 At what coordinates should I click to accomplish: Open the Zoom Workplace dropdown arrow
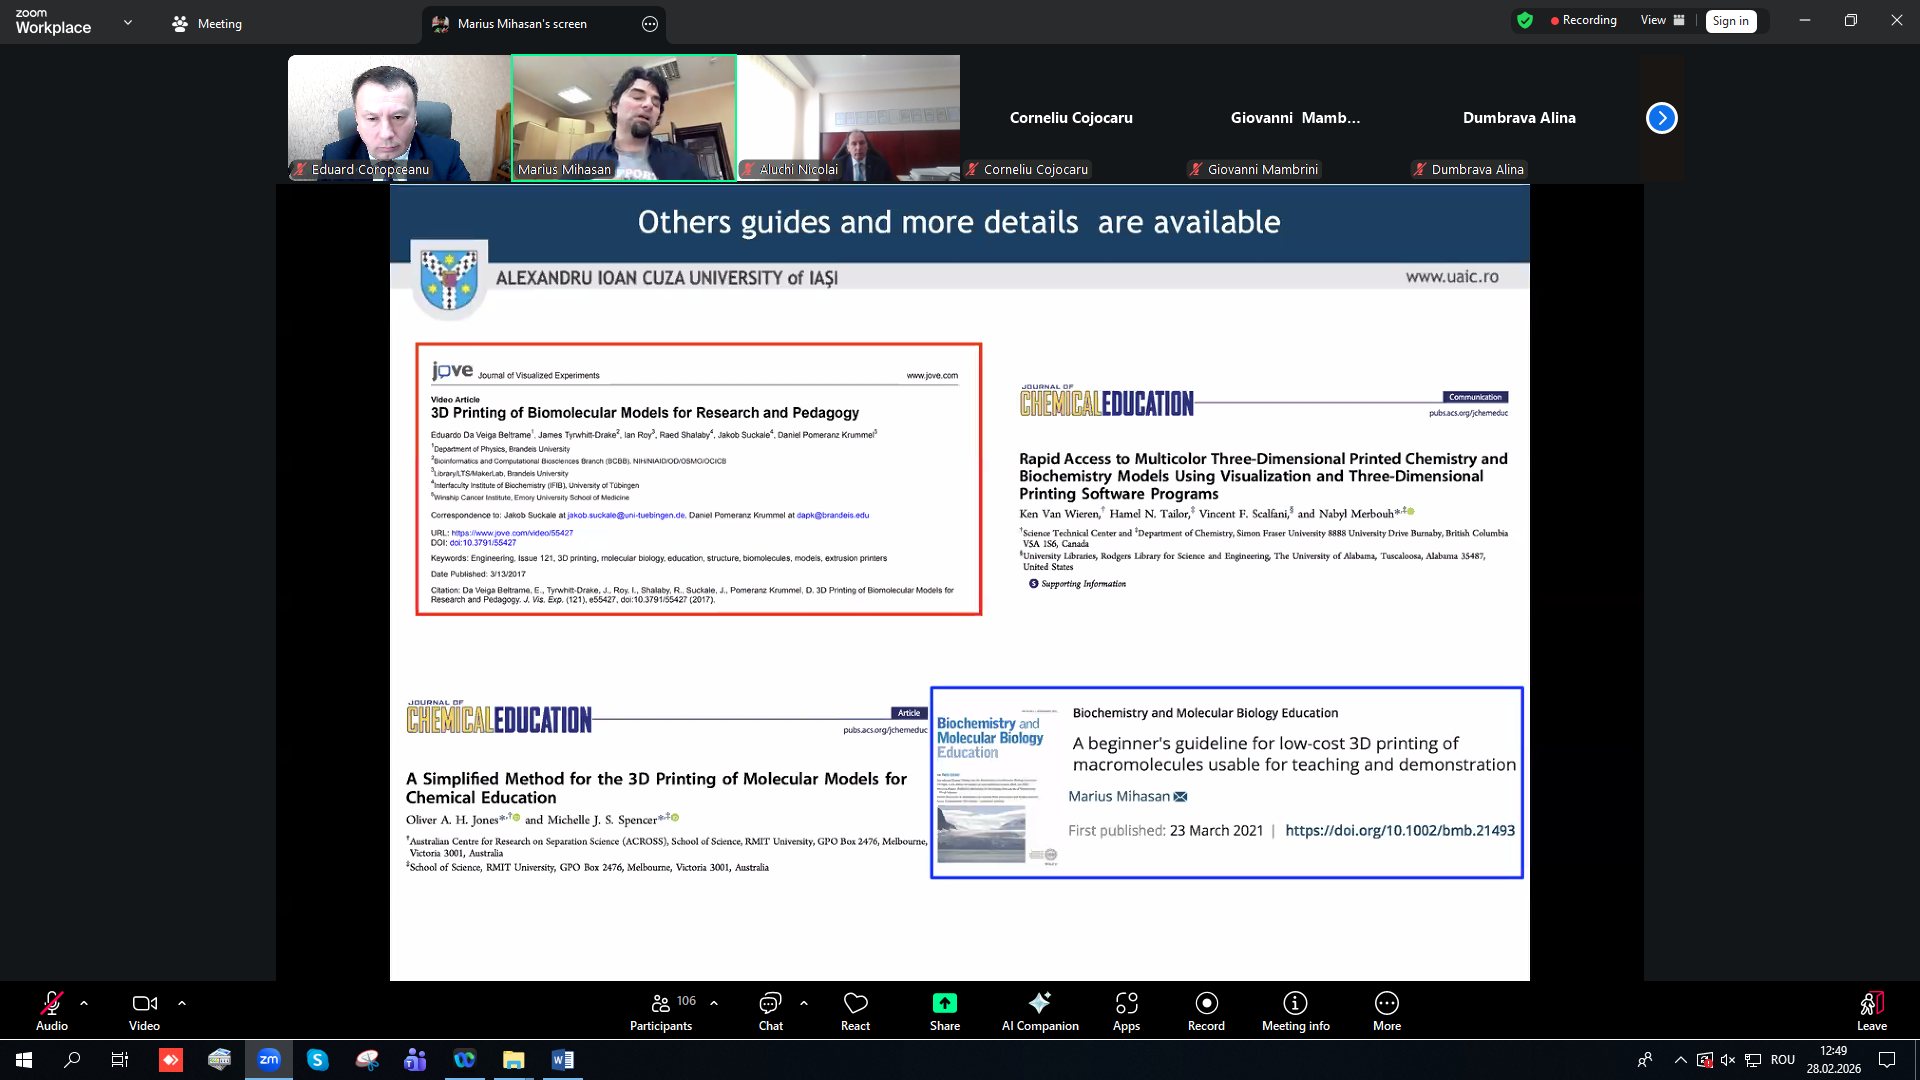(x=128, y=22)
